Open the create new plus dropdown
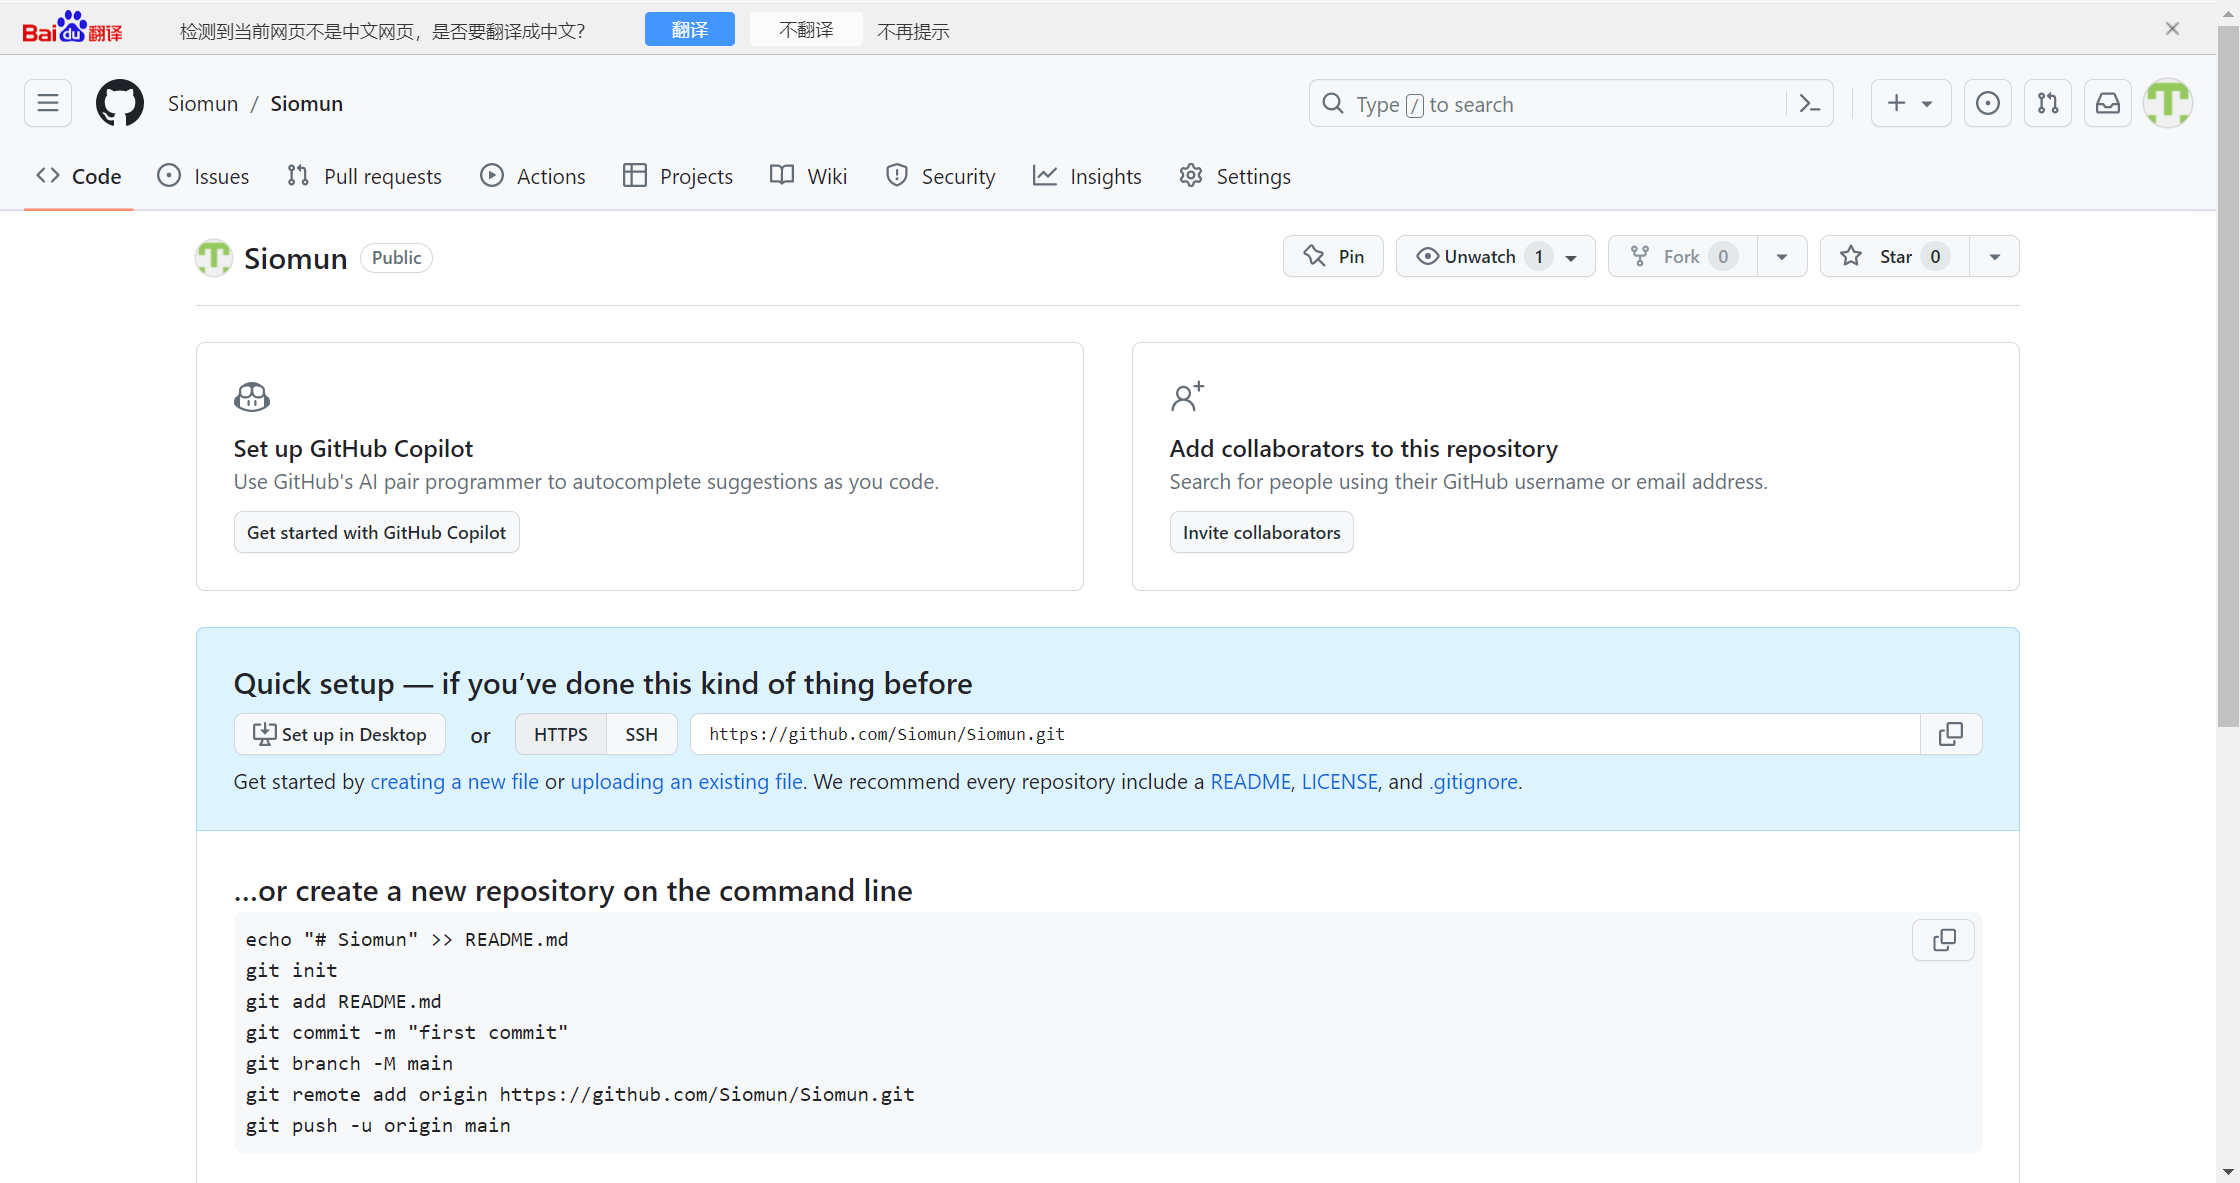Screen dimensions: 2240x1183 click(1911, 103)
